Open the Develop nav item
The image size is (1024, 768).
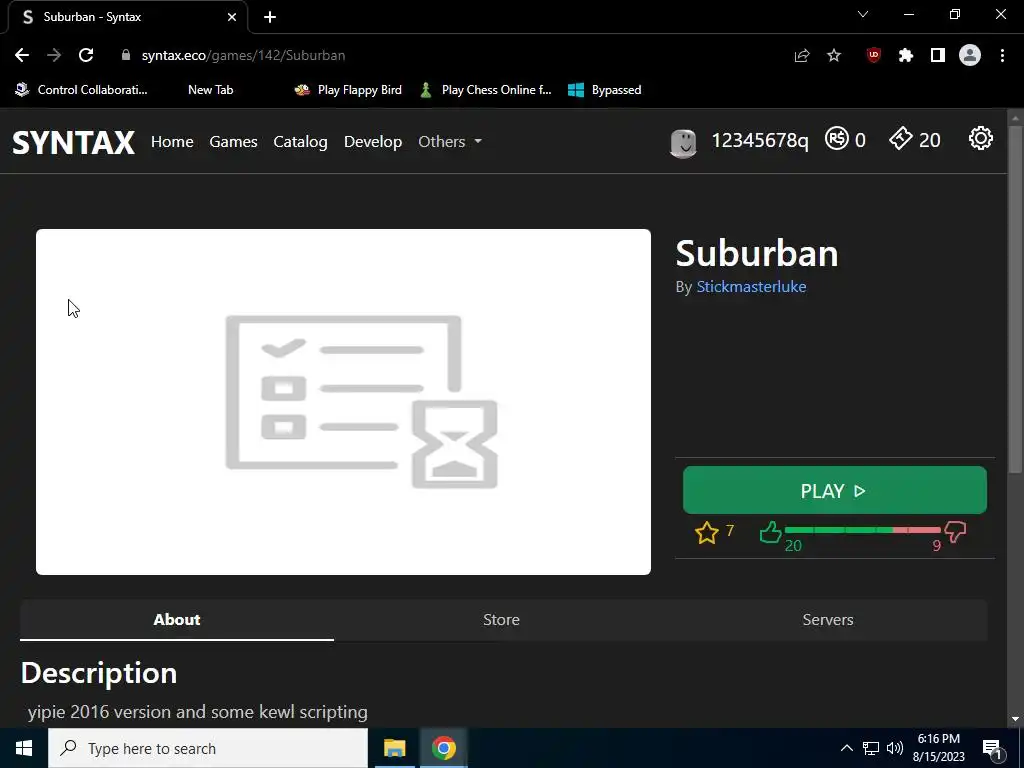pyautogui.click(x=373, y=142)
